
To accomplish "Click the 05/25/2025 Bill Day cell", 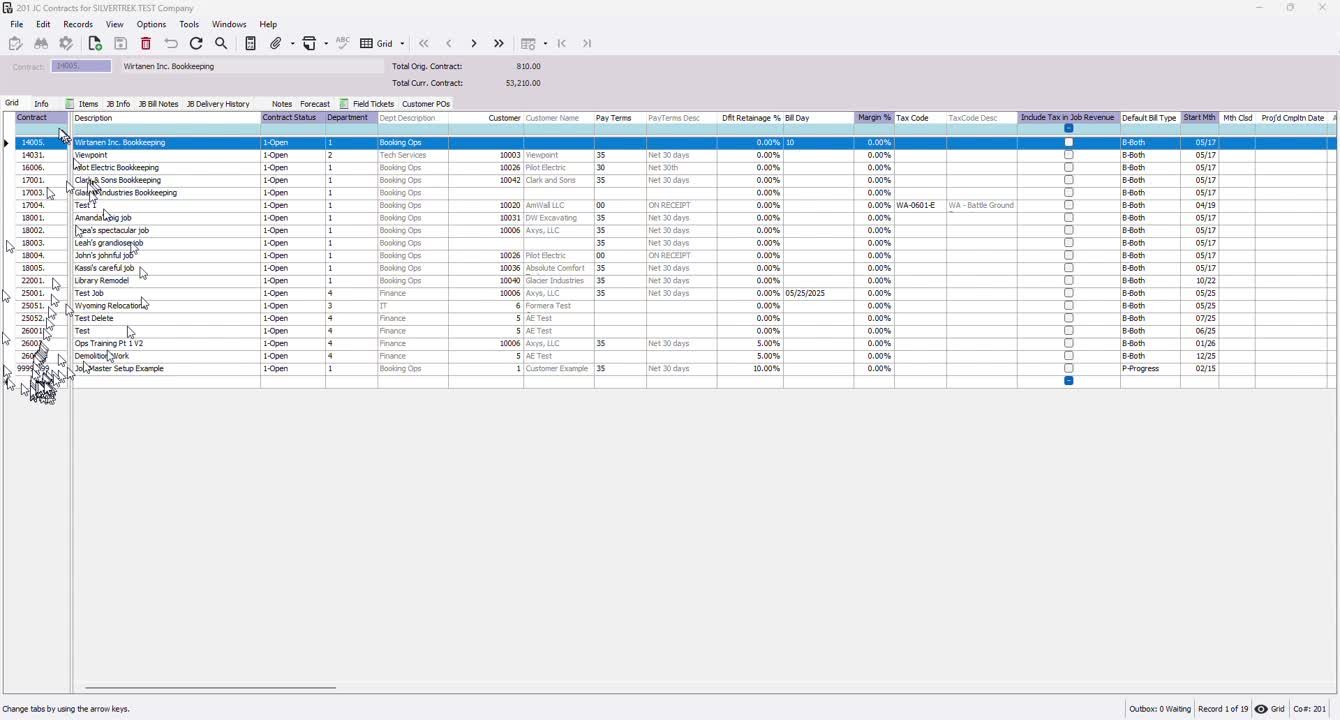I will click(819, 294).
